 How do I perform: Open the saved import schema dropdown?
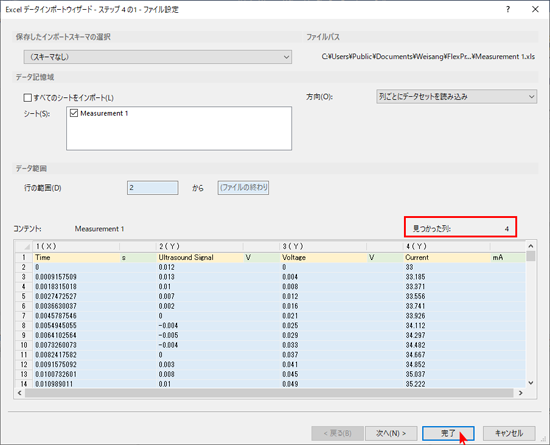click(158, 57)
